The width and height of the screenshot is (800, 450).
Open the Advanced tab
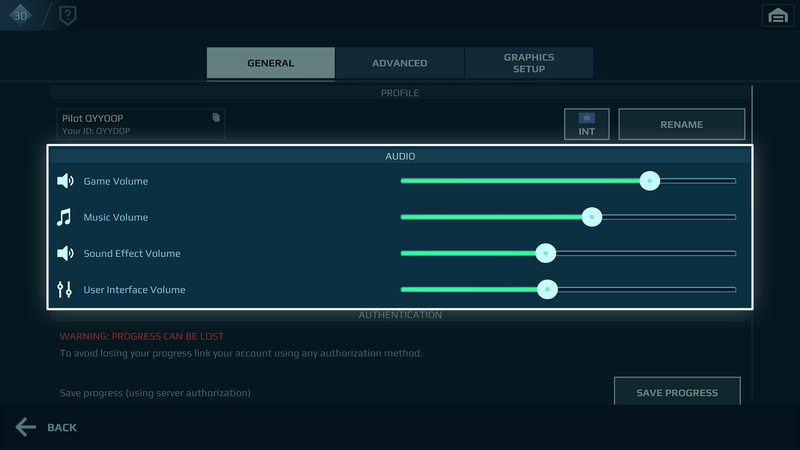(399, 63)
